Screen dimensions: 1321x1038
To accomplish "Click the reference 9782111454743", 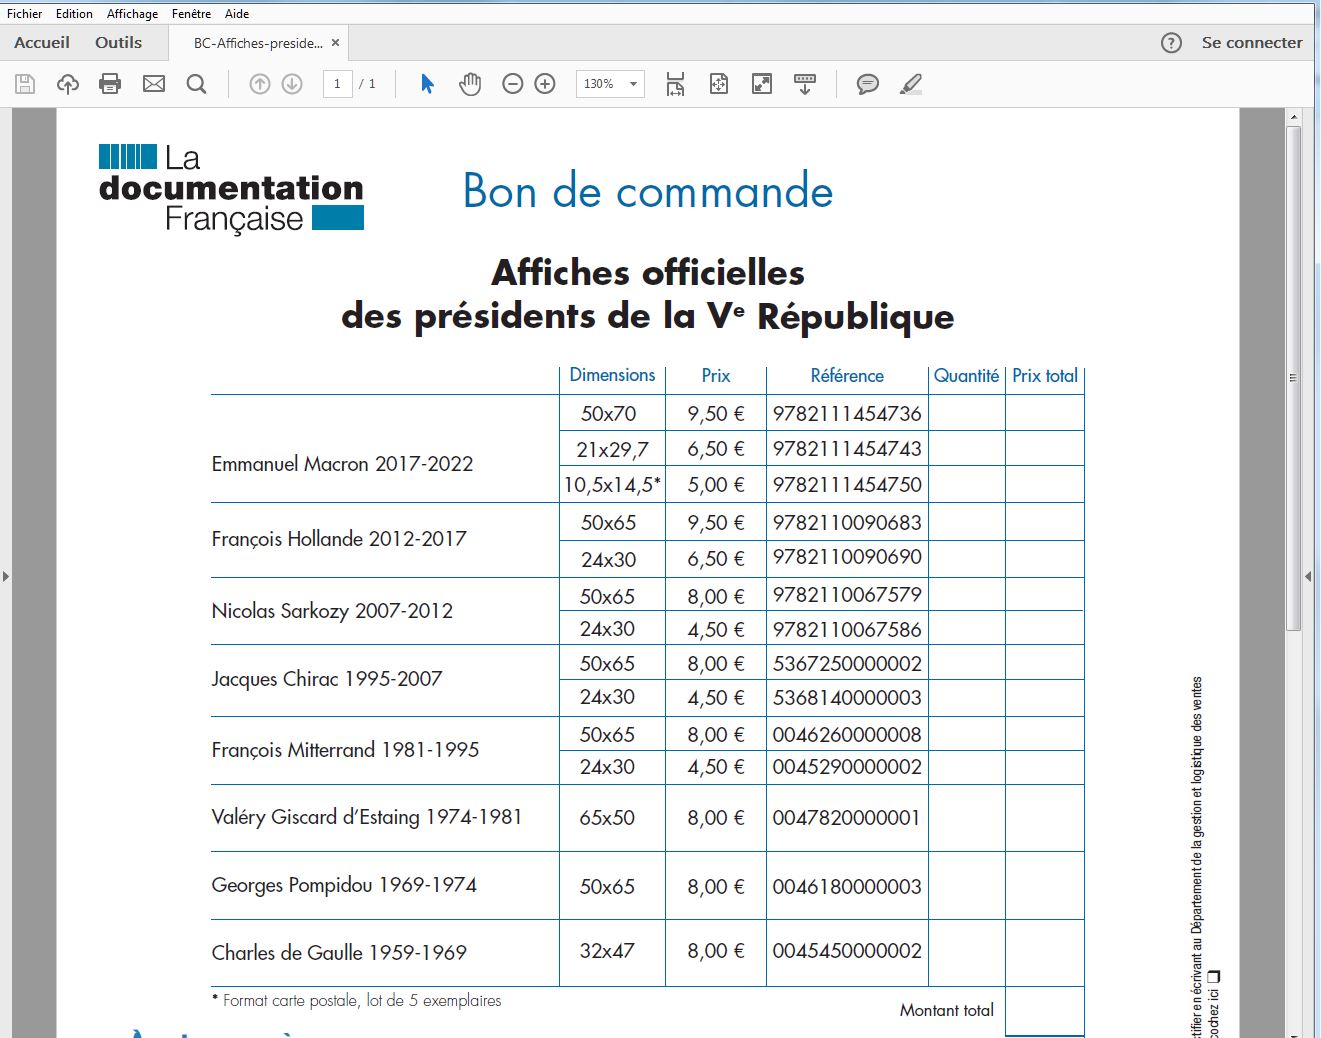I will [847, 449].
